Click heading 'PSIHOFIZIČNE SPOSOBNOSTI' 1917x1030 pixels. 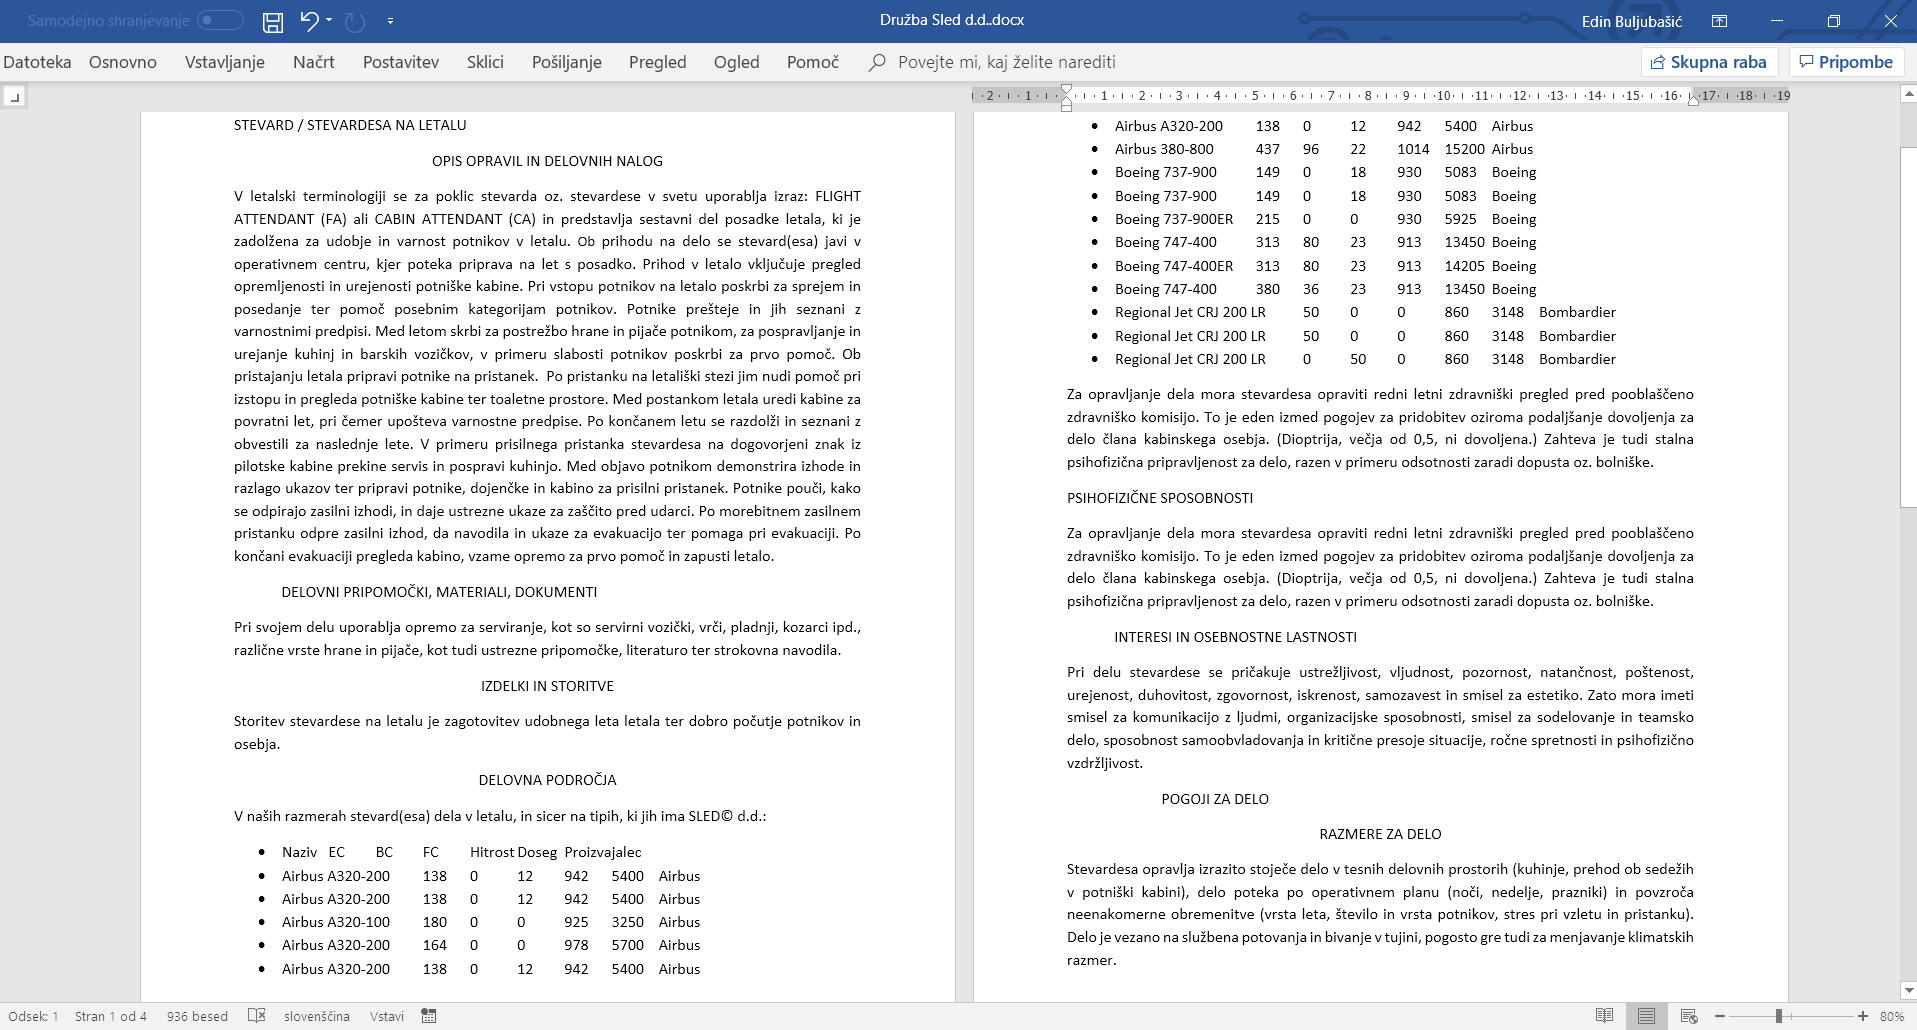click(1160, 498)
